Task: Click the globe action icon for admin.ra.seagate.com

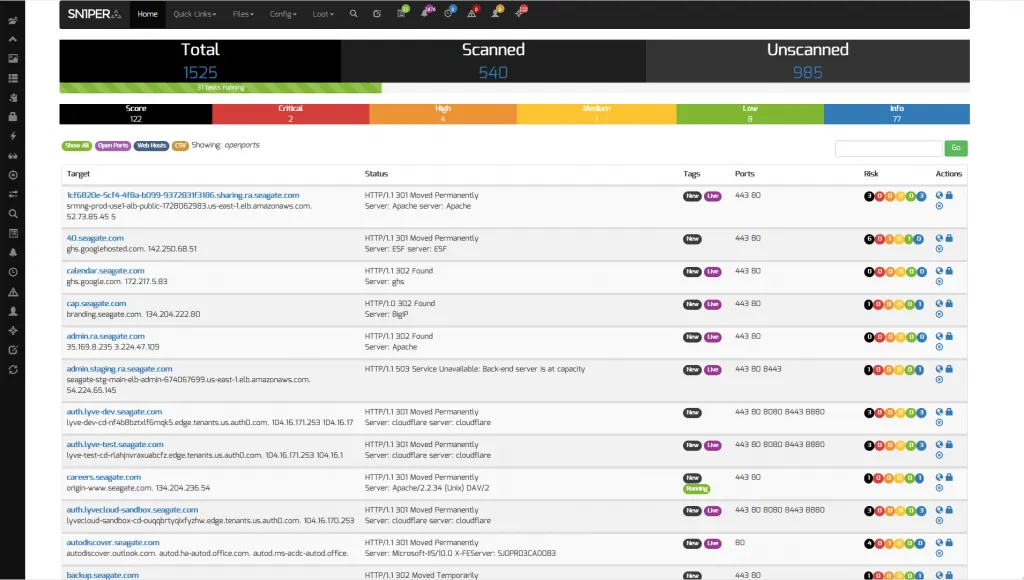Action: click(939, 336)
